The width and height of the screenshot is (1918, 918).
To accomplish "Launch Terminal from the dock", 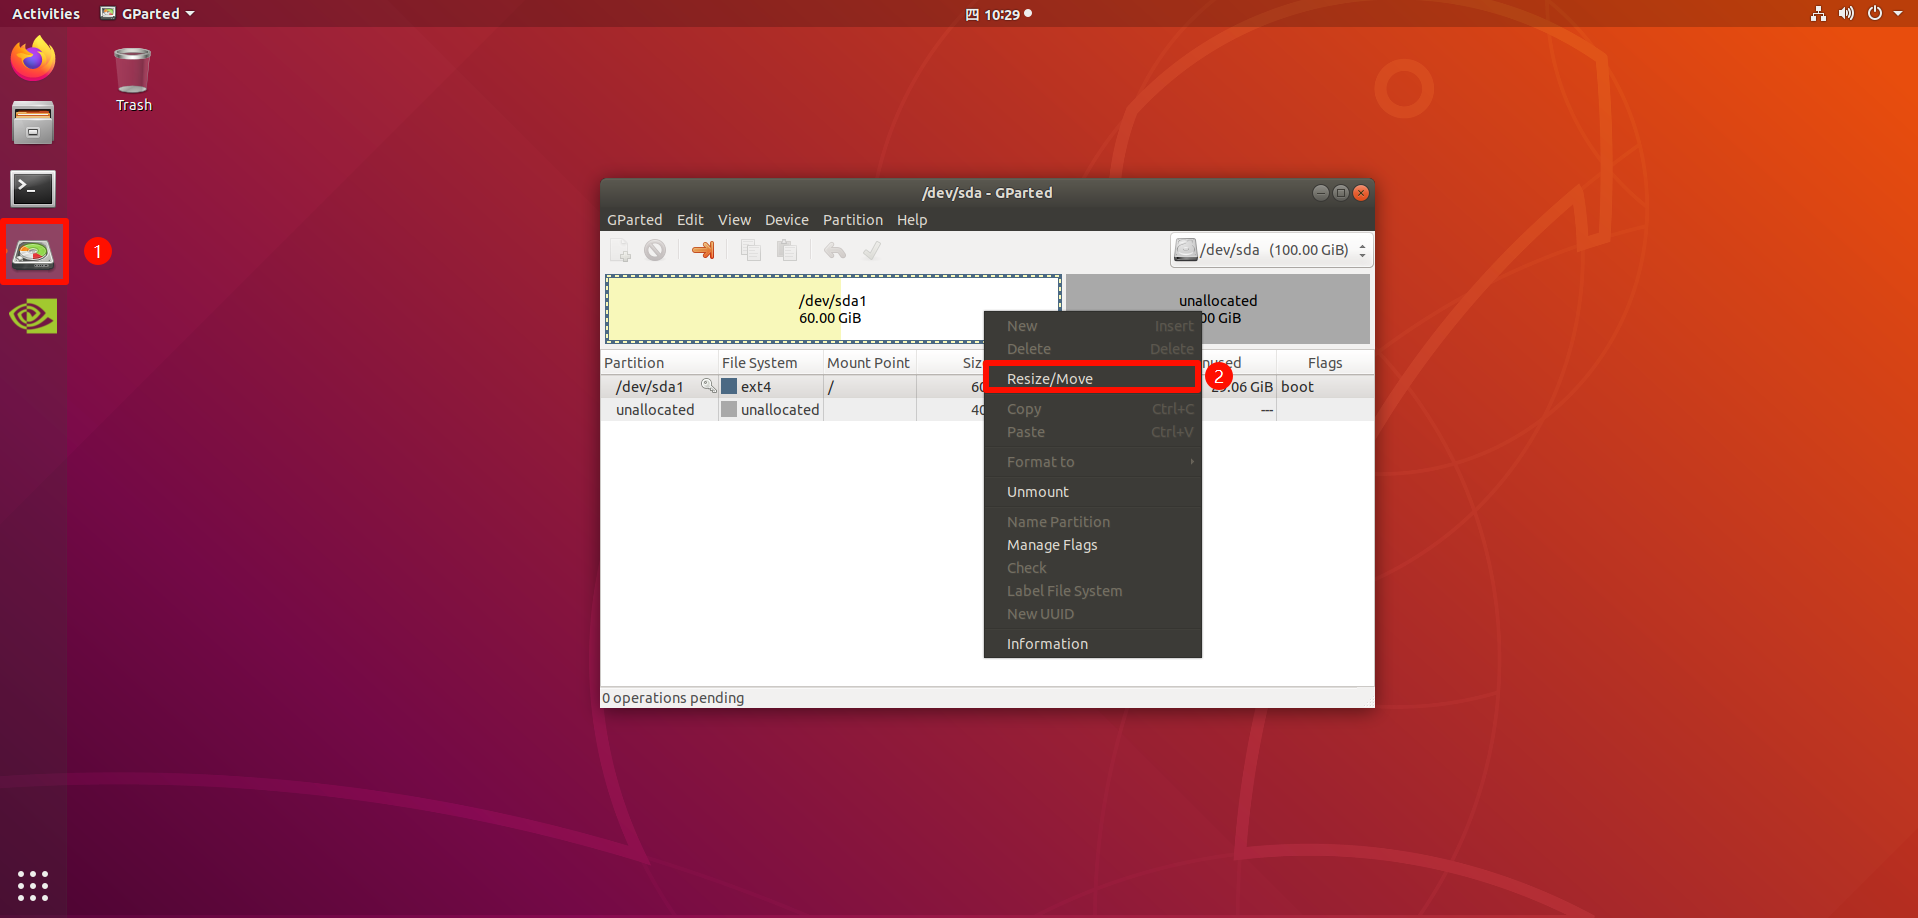I will pos(33,188).
